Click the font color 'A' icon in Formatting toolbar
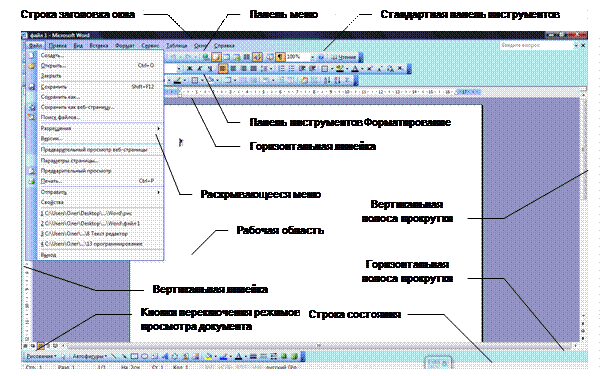This screenshot has width=612, height=376. coord(355,69)
